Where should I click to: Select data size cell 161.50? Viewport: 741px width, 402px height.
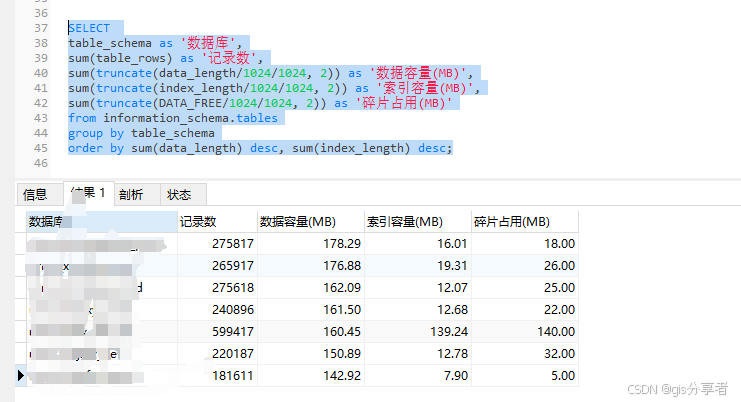click(311, 309)
